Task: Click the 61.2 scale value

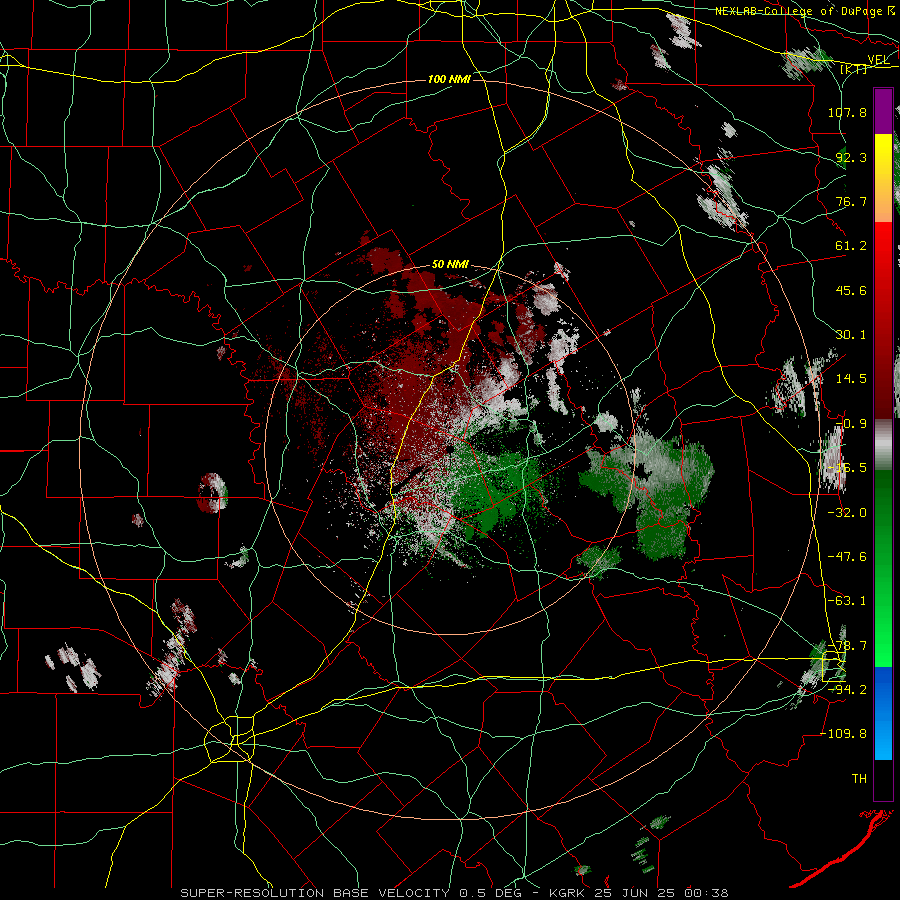Action: pos(851,246)
